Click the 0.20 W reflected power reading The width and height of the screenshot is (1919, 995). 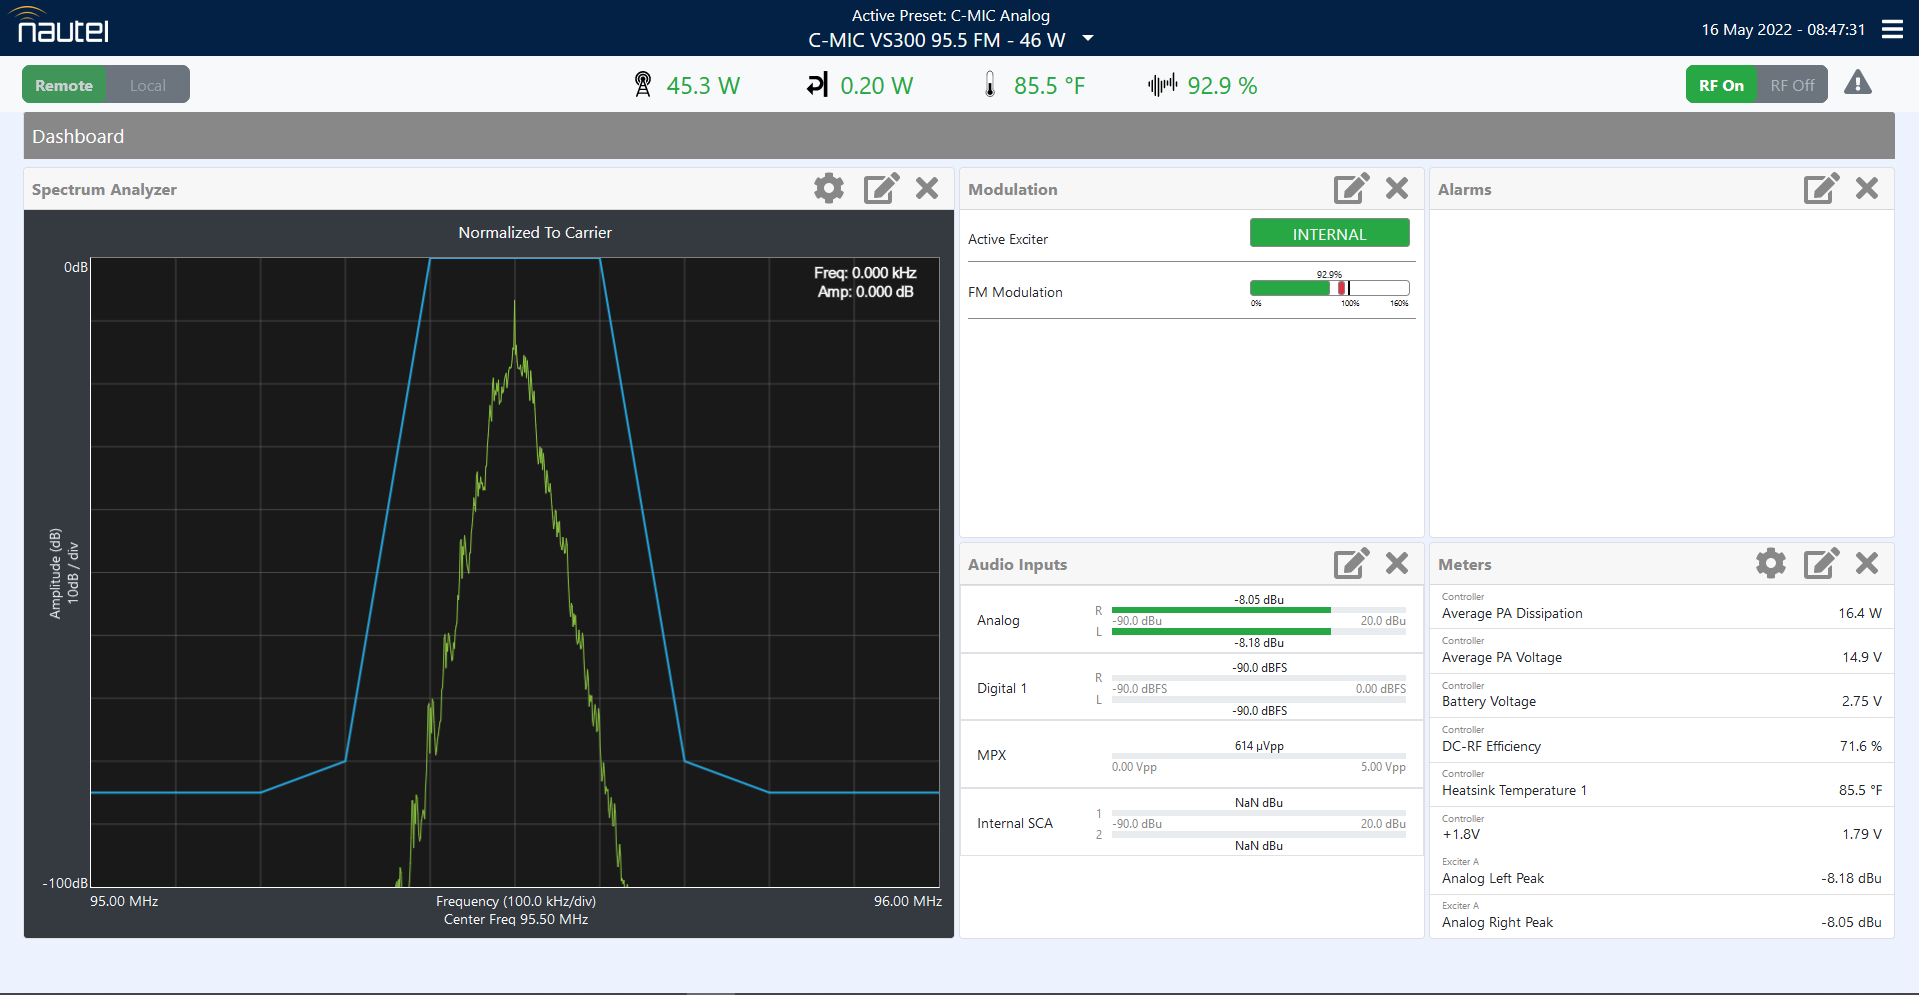click(876, 86)
